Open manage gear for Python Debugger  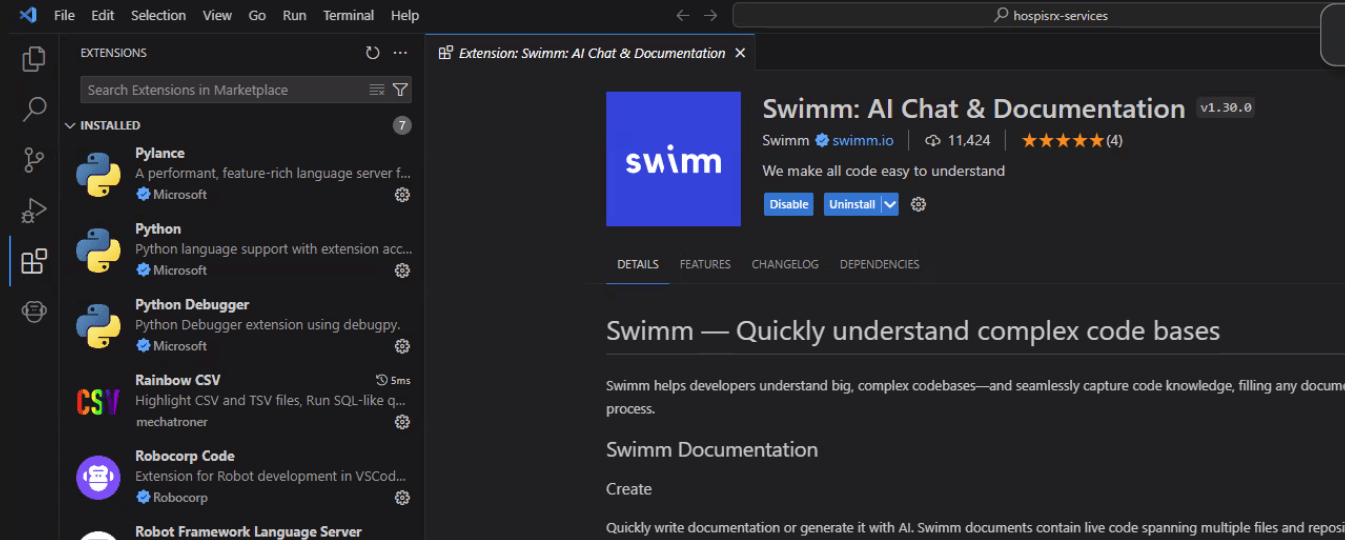click(x=402, y=347)
